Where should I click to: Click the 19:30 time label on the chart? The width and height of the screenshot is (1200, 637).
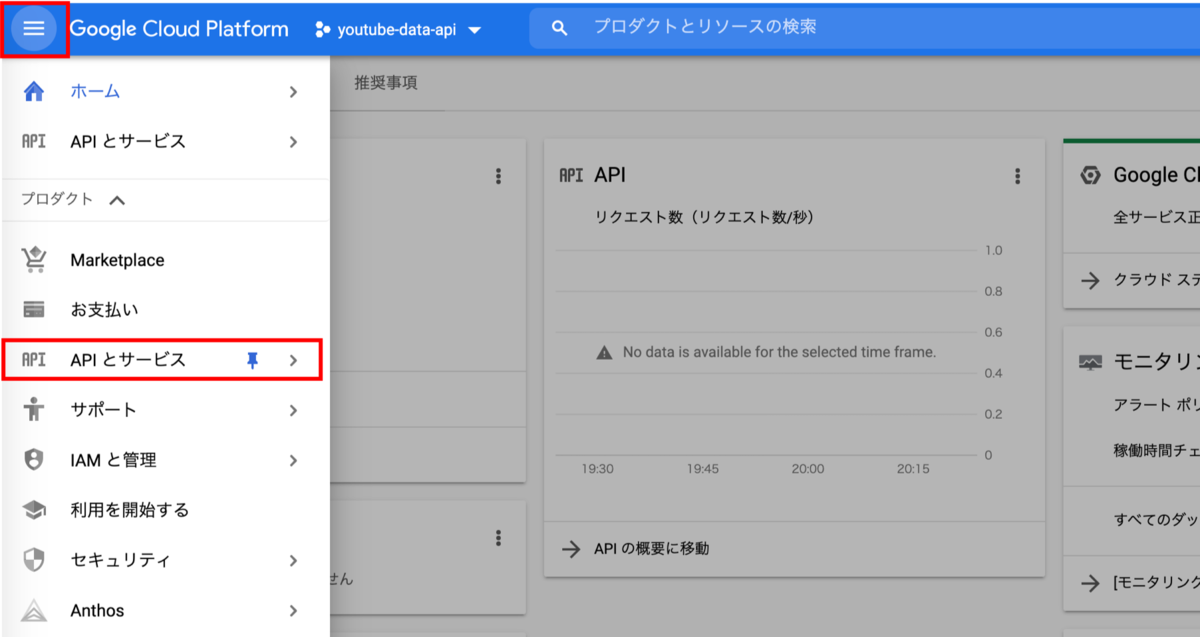(598, 468)
